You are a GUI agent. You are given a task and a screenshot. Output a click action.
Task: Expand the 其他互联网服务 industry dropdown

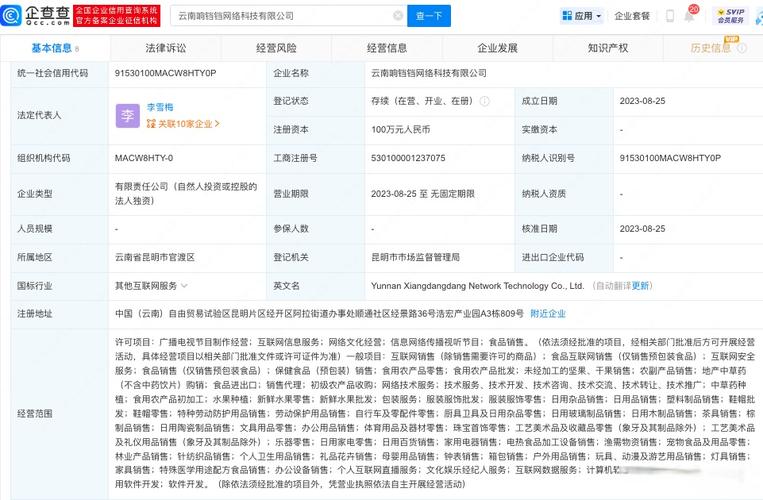(184, 286)
